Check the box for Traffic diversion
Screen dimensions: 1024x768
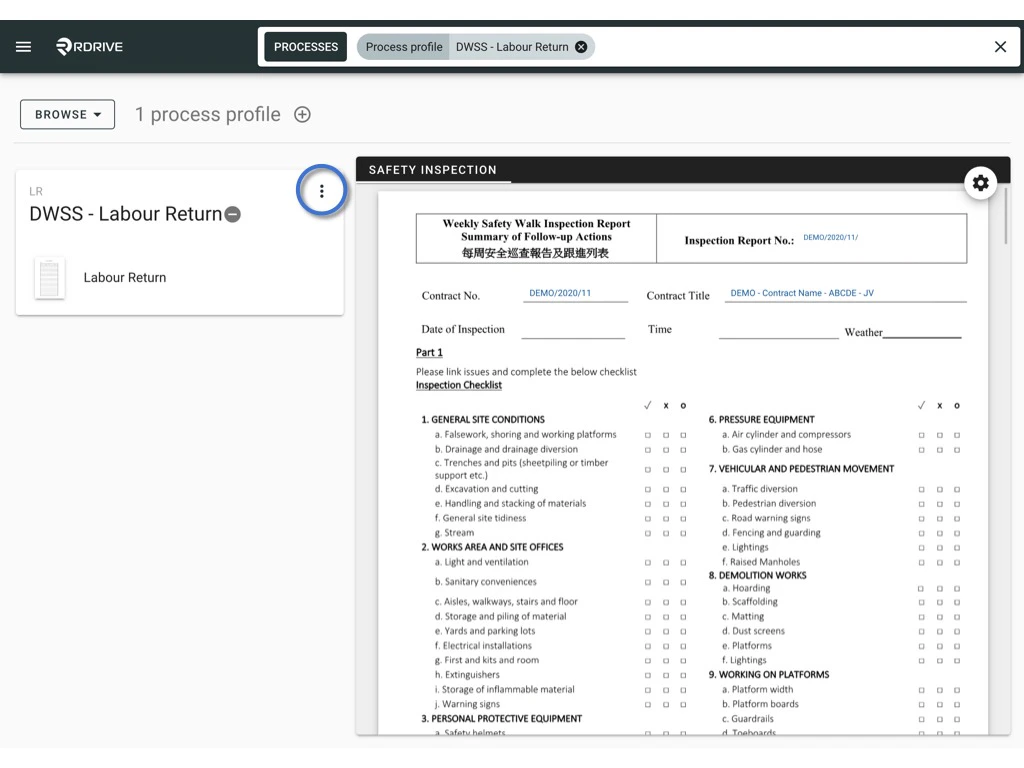click(x=921, y=488)
